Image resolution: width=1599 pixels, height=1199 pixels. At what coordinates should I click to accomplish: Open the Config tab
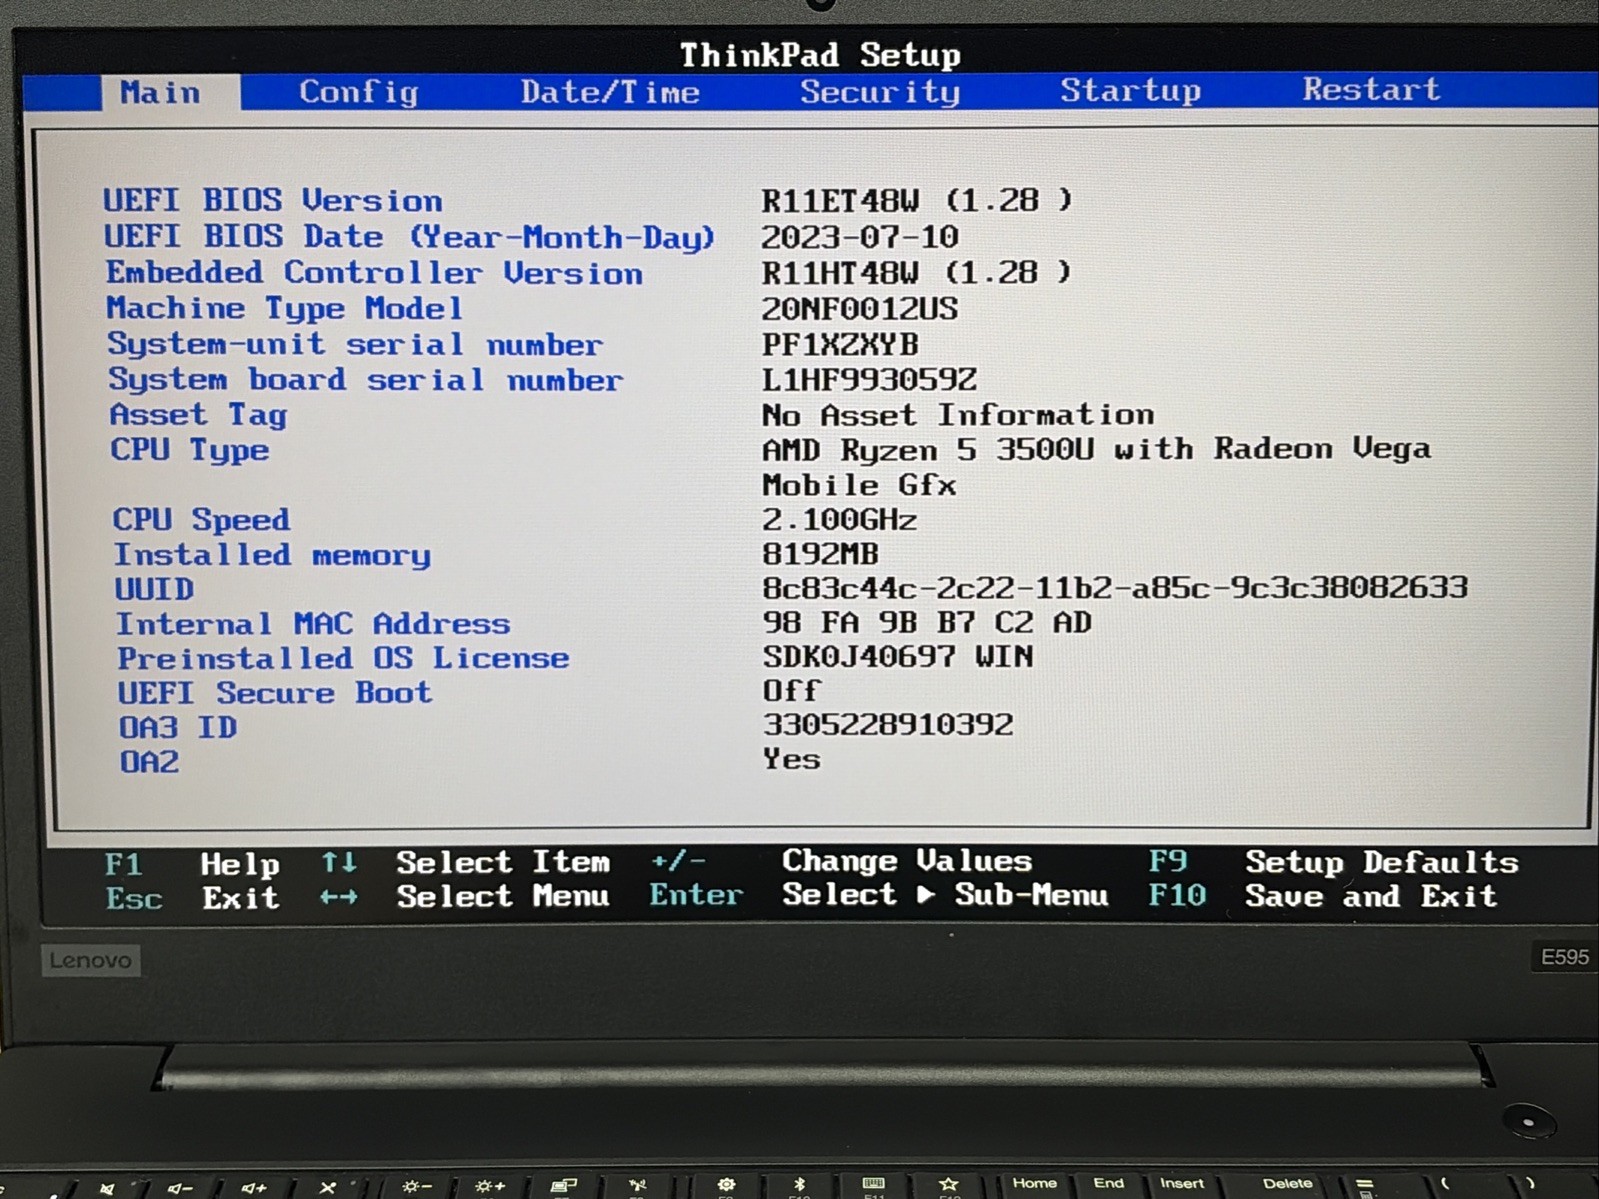[x=358, y=92]
